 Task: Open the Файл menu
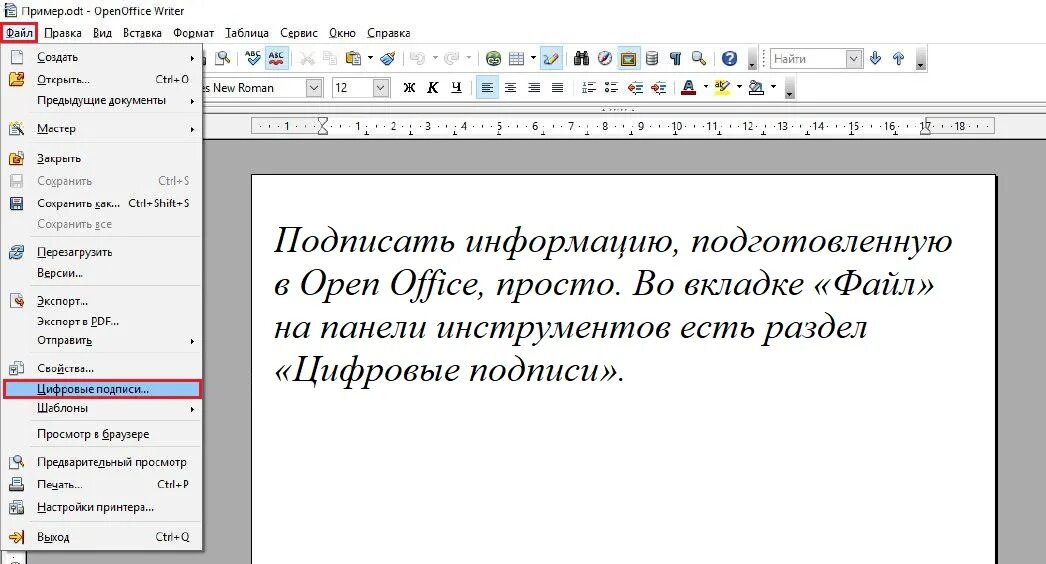point(19,33)
